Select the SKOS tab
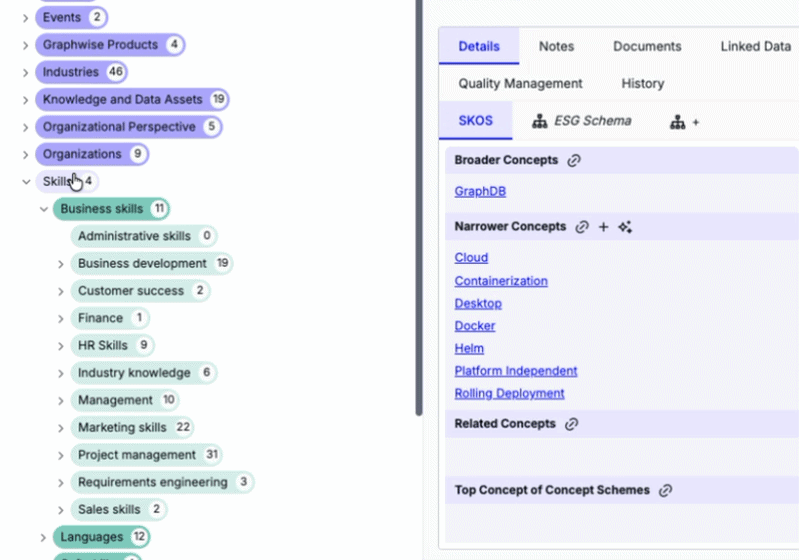799x560 pixels. tap(475, 121)
